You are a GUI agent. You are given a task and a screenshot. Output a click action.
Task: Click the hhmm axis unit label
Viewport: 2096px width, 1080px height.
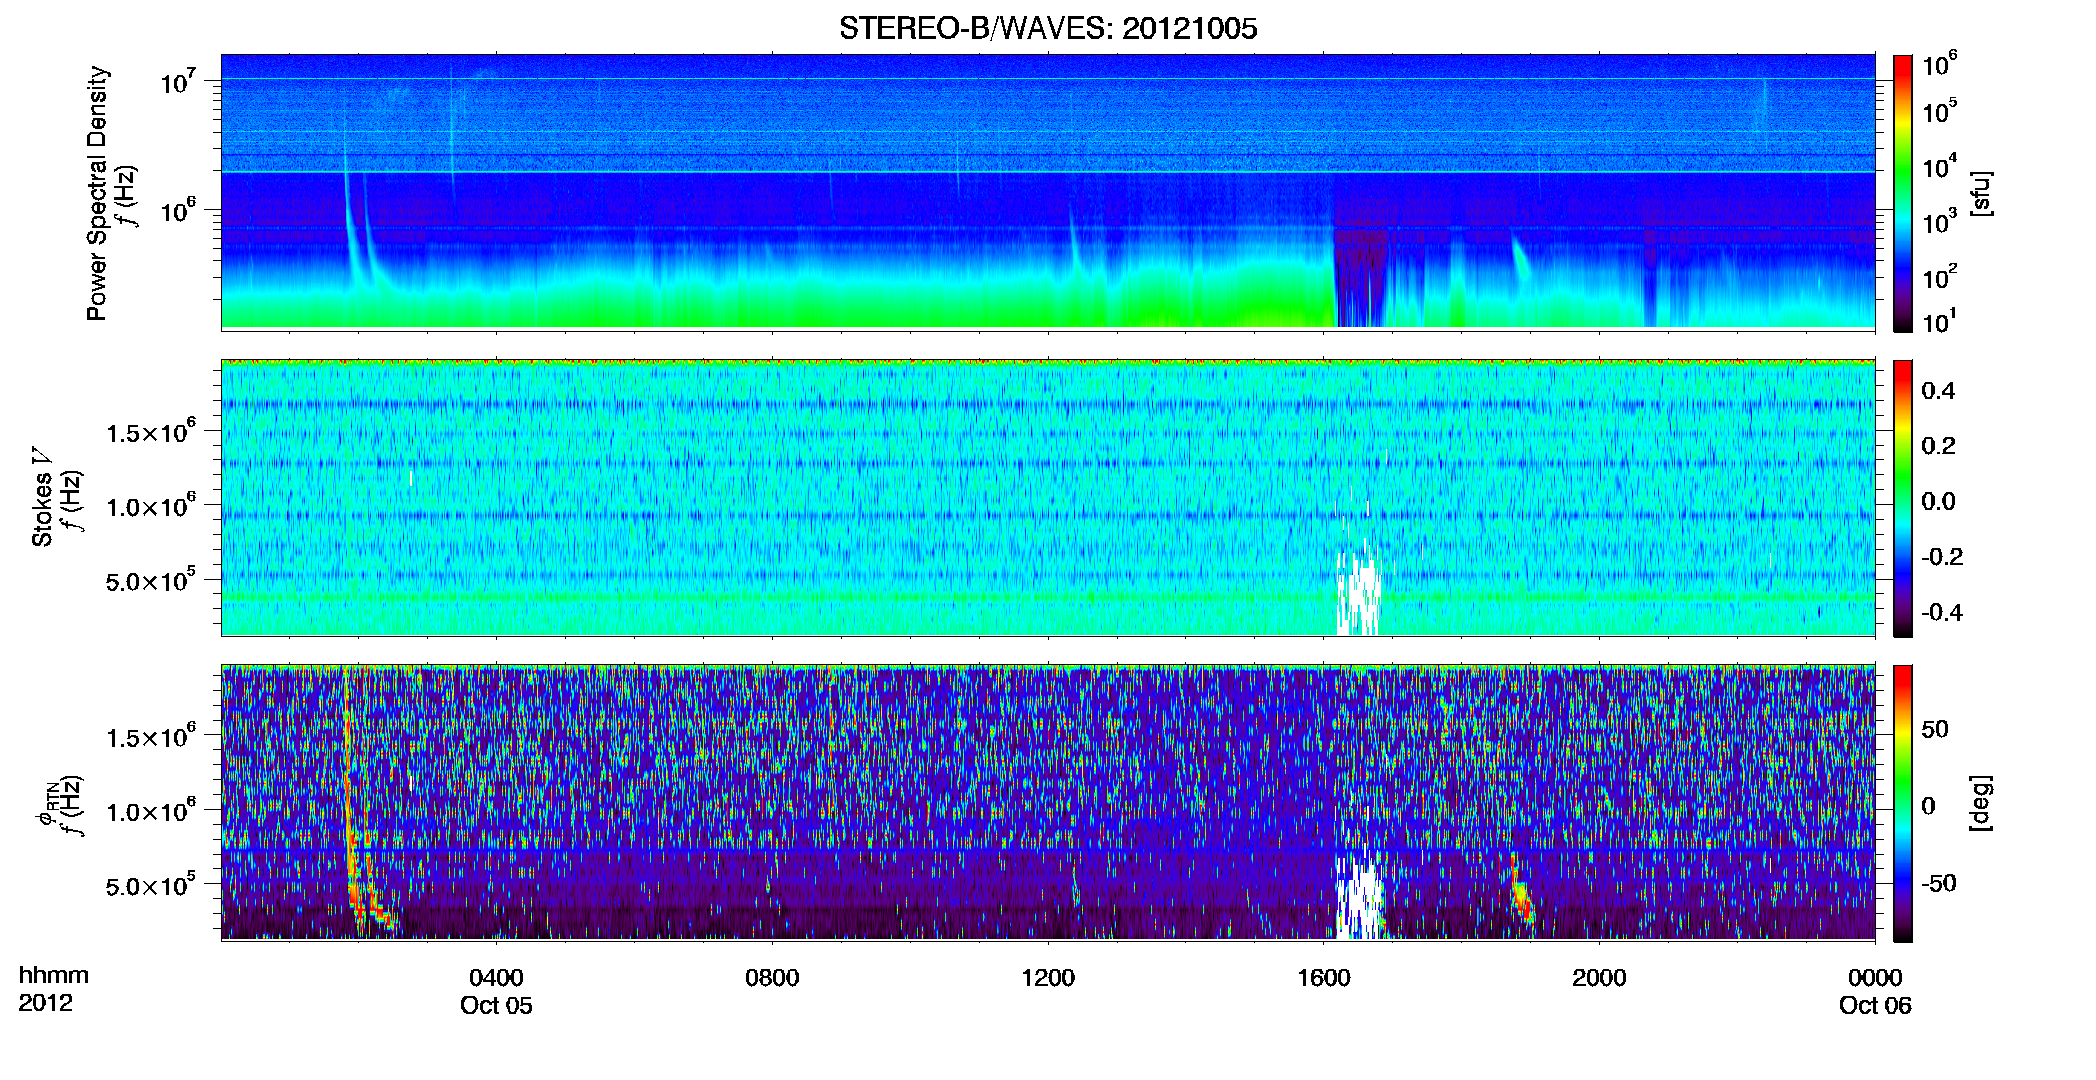[x=54, y=975]
